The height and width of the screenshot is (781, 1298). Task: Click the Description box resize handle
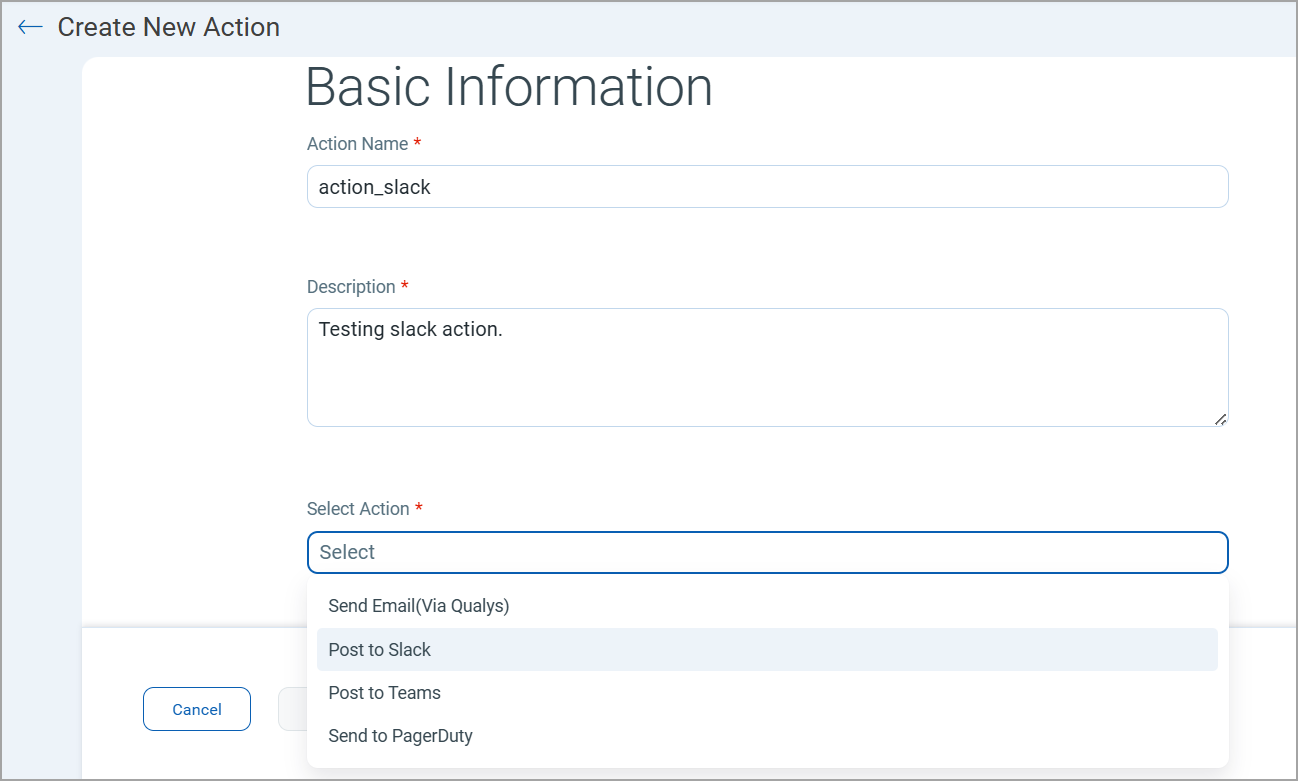point(1220,419)
